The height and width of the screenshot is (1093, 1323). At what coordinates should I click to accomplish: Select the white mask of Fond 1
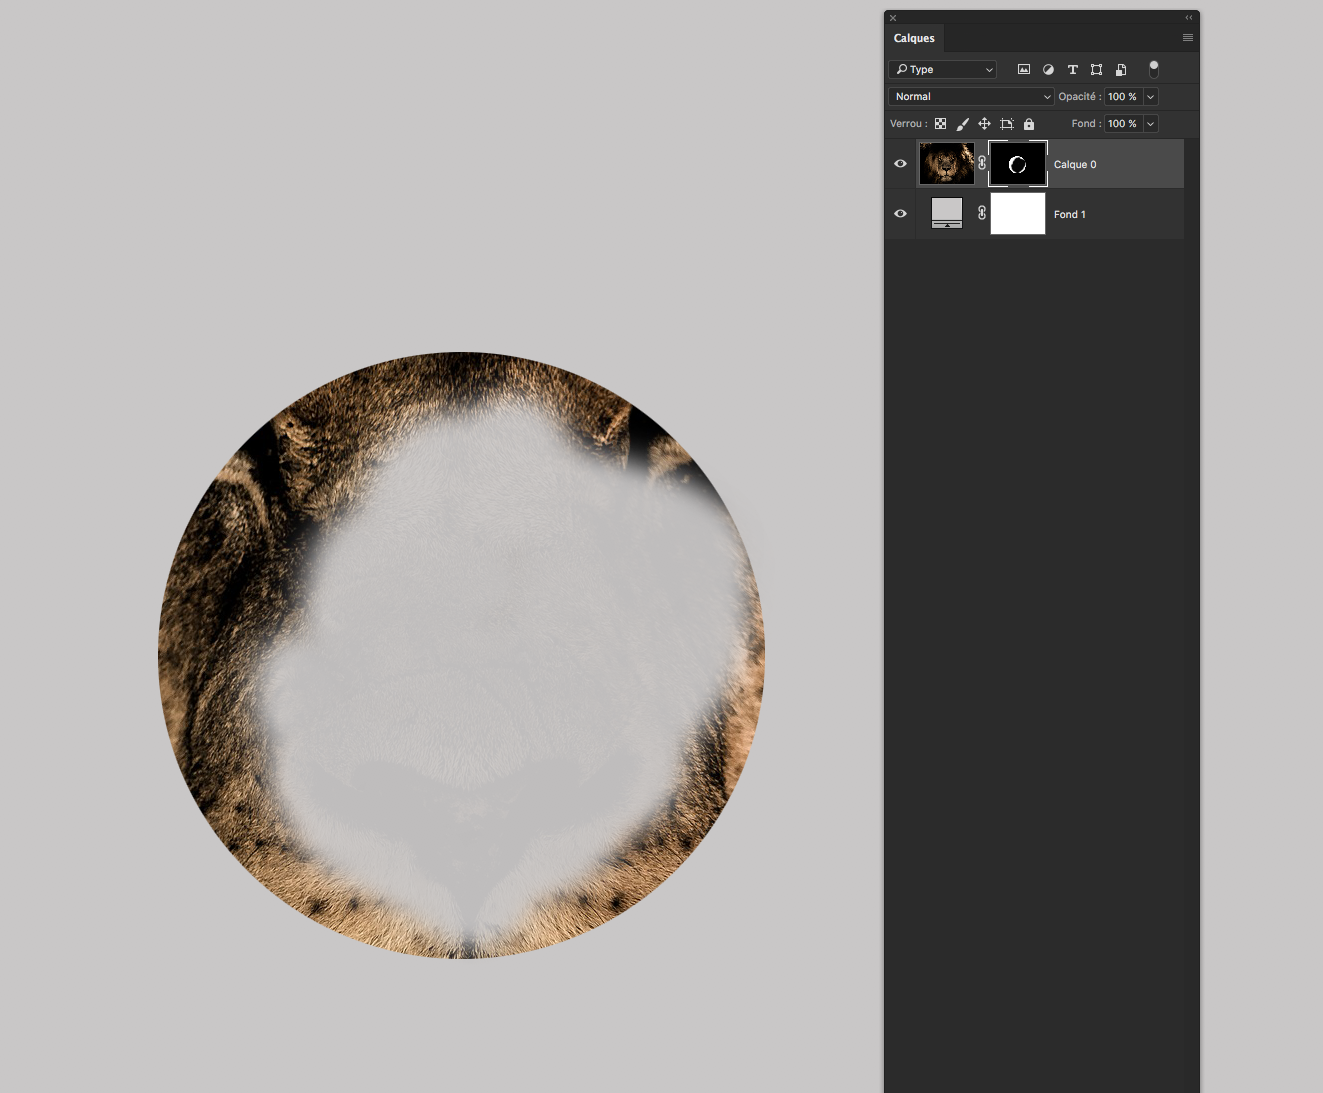coord(1018,214)
